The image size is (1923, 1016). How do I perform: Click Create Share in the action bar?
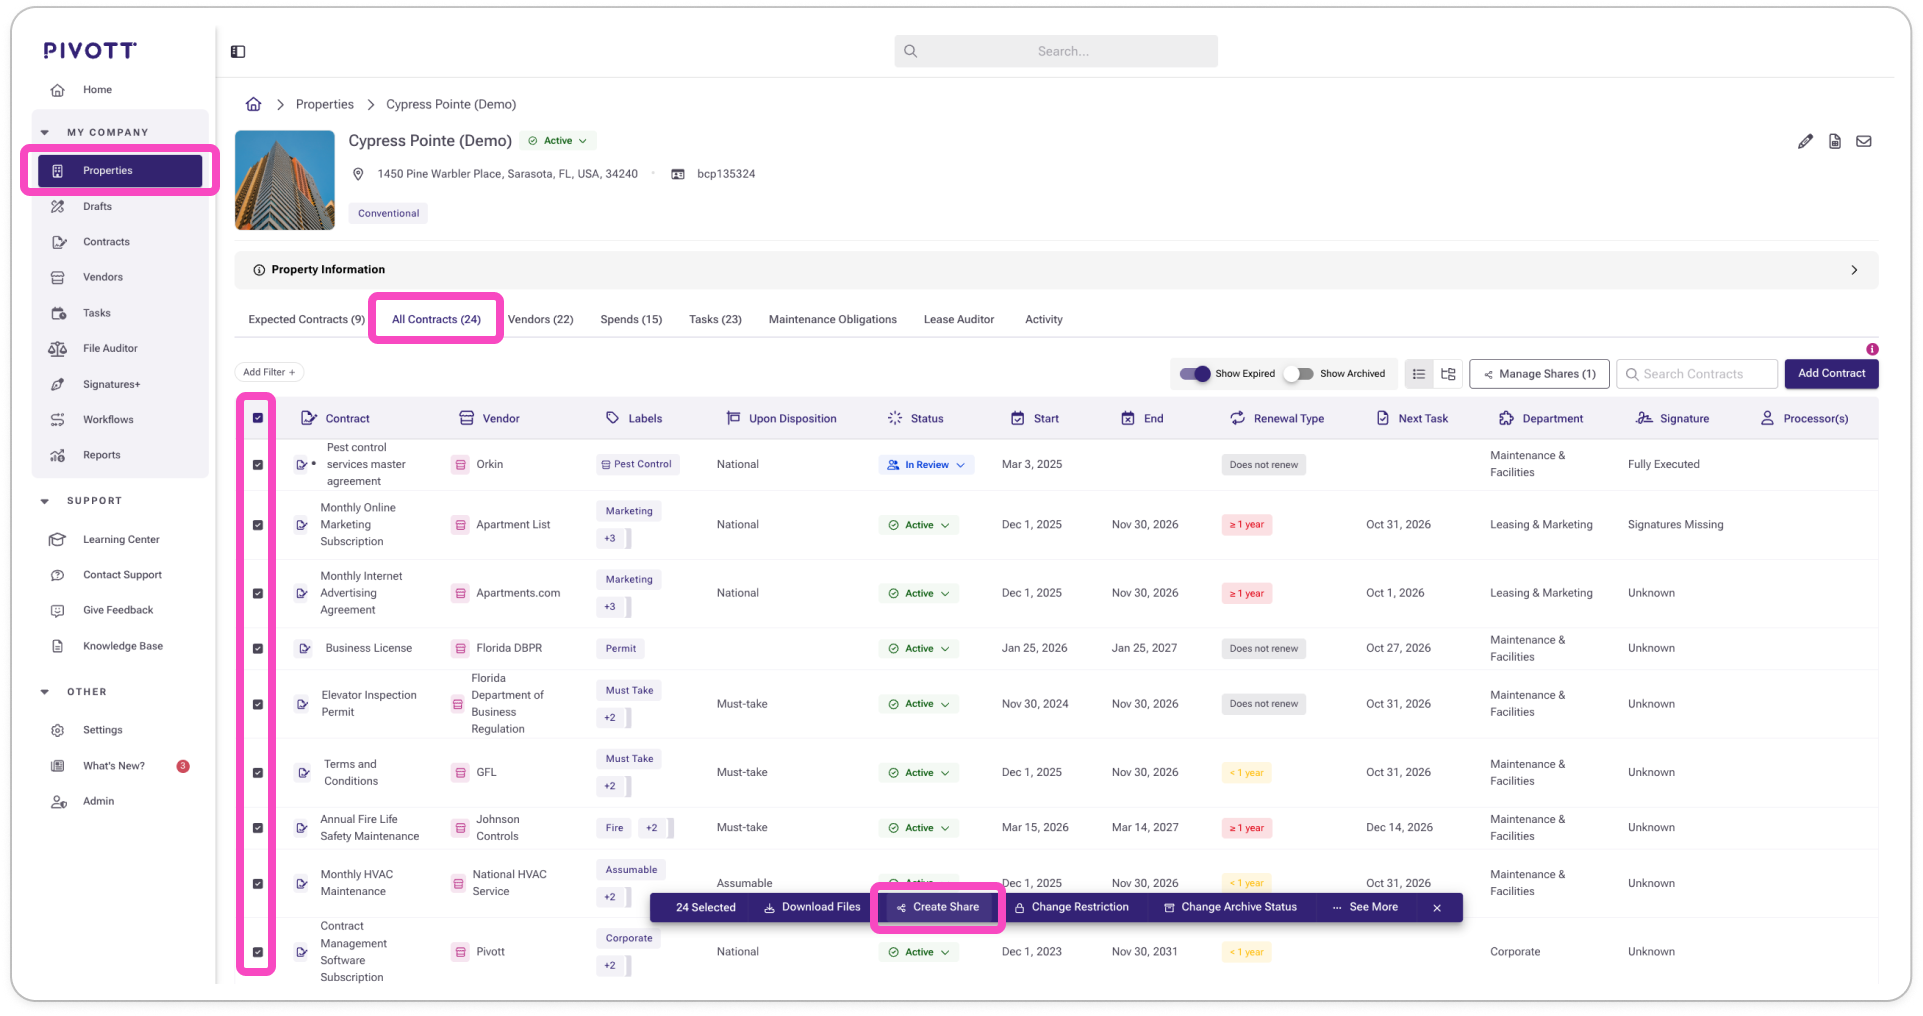[x=937, y=908]
